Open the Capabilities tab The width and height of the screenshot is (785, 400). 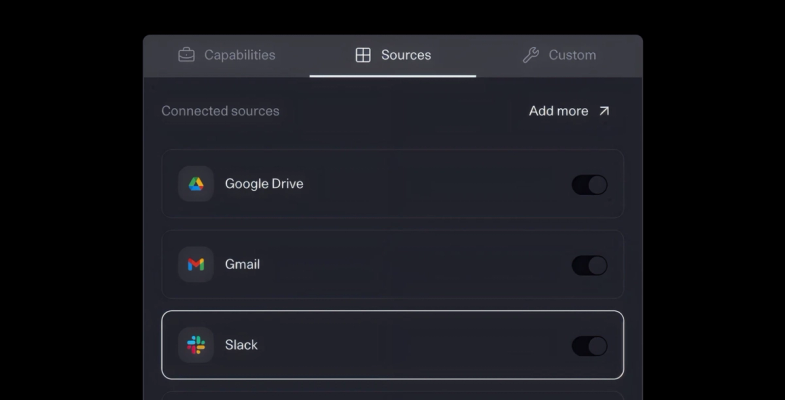(x=239, y=55)
